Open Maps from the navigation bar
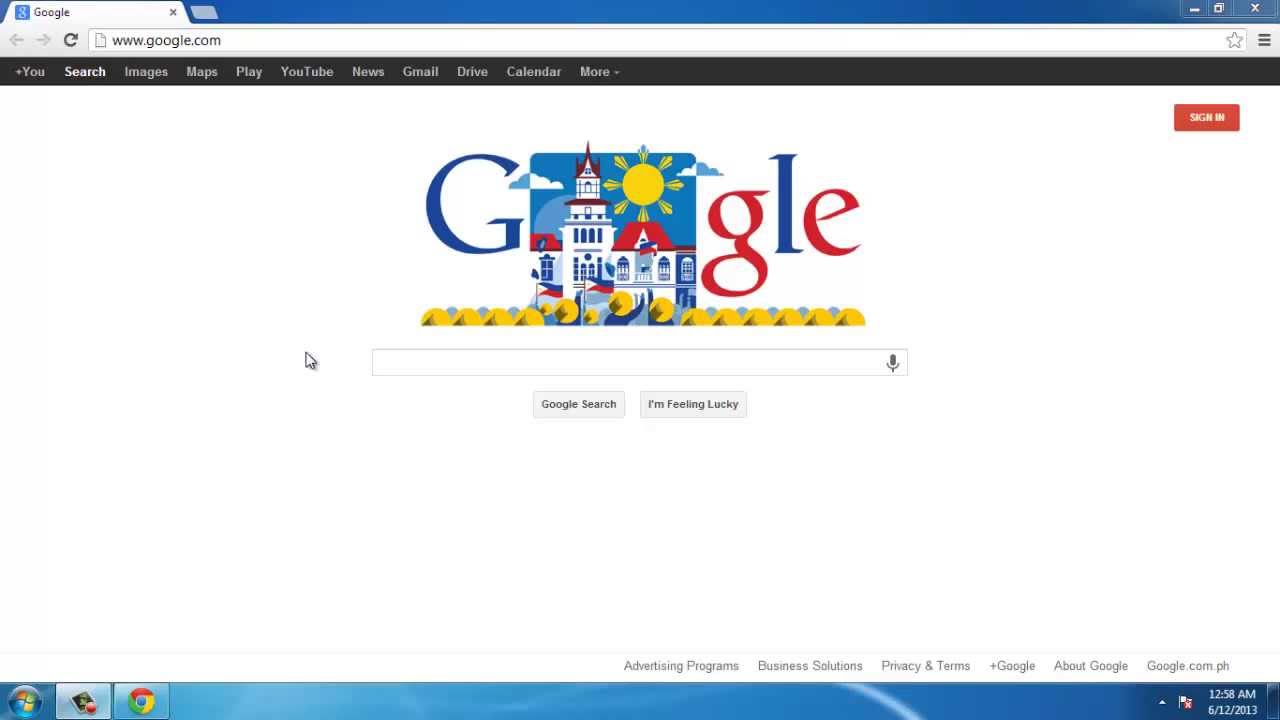The image size is (1280, 720). (x=202, y=71)
